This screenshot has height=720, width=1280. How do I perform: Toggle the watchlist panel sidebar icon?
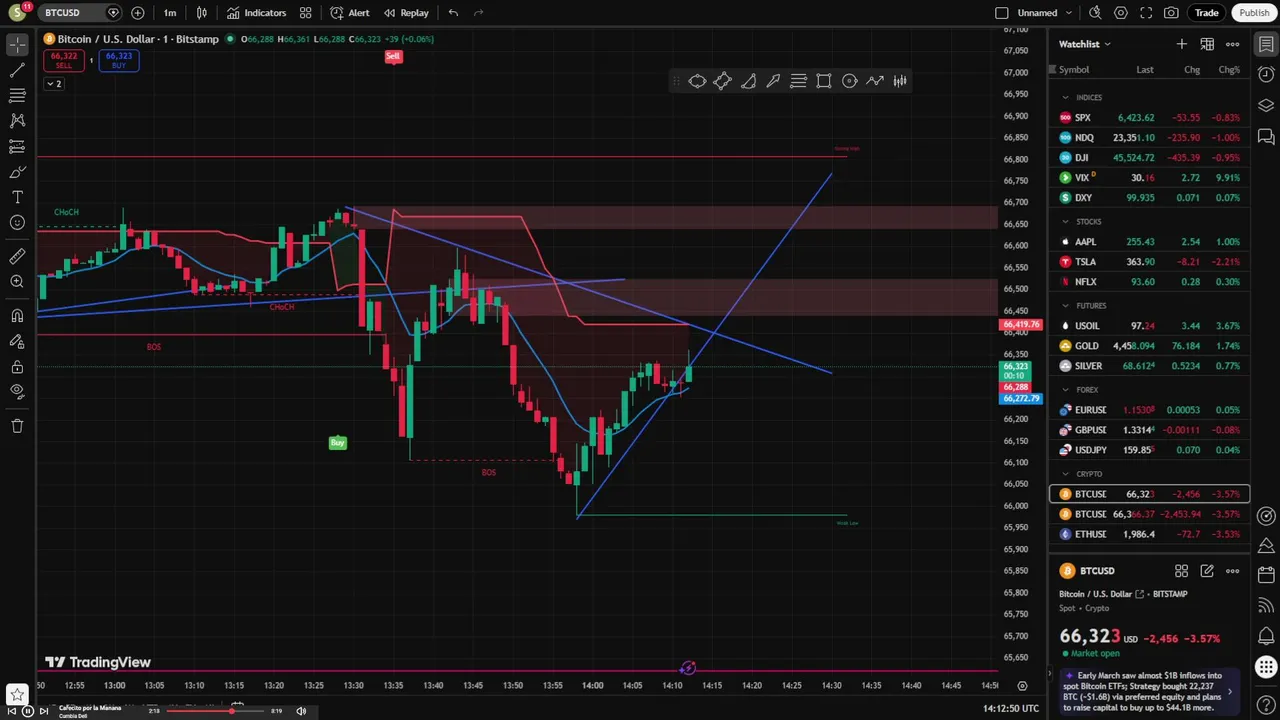click(x=1266, y=45)
